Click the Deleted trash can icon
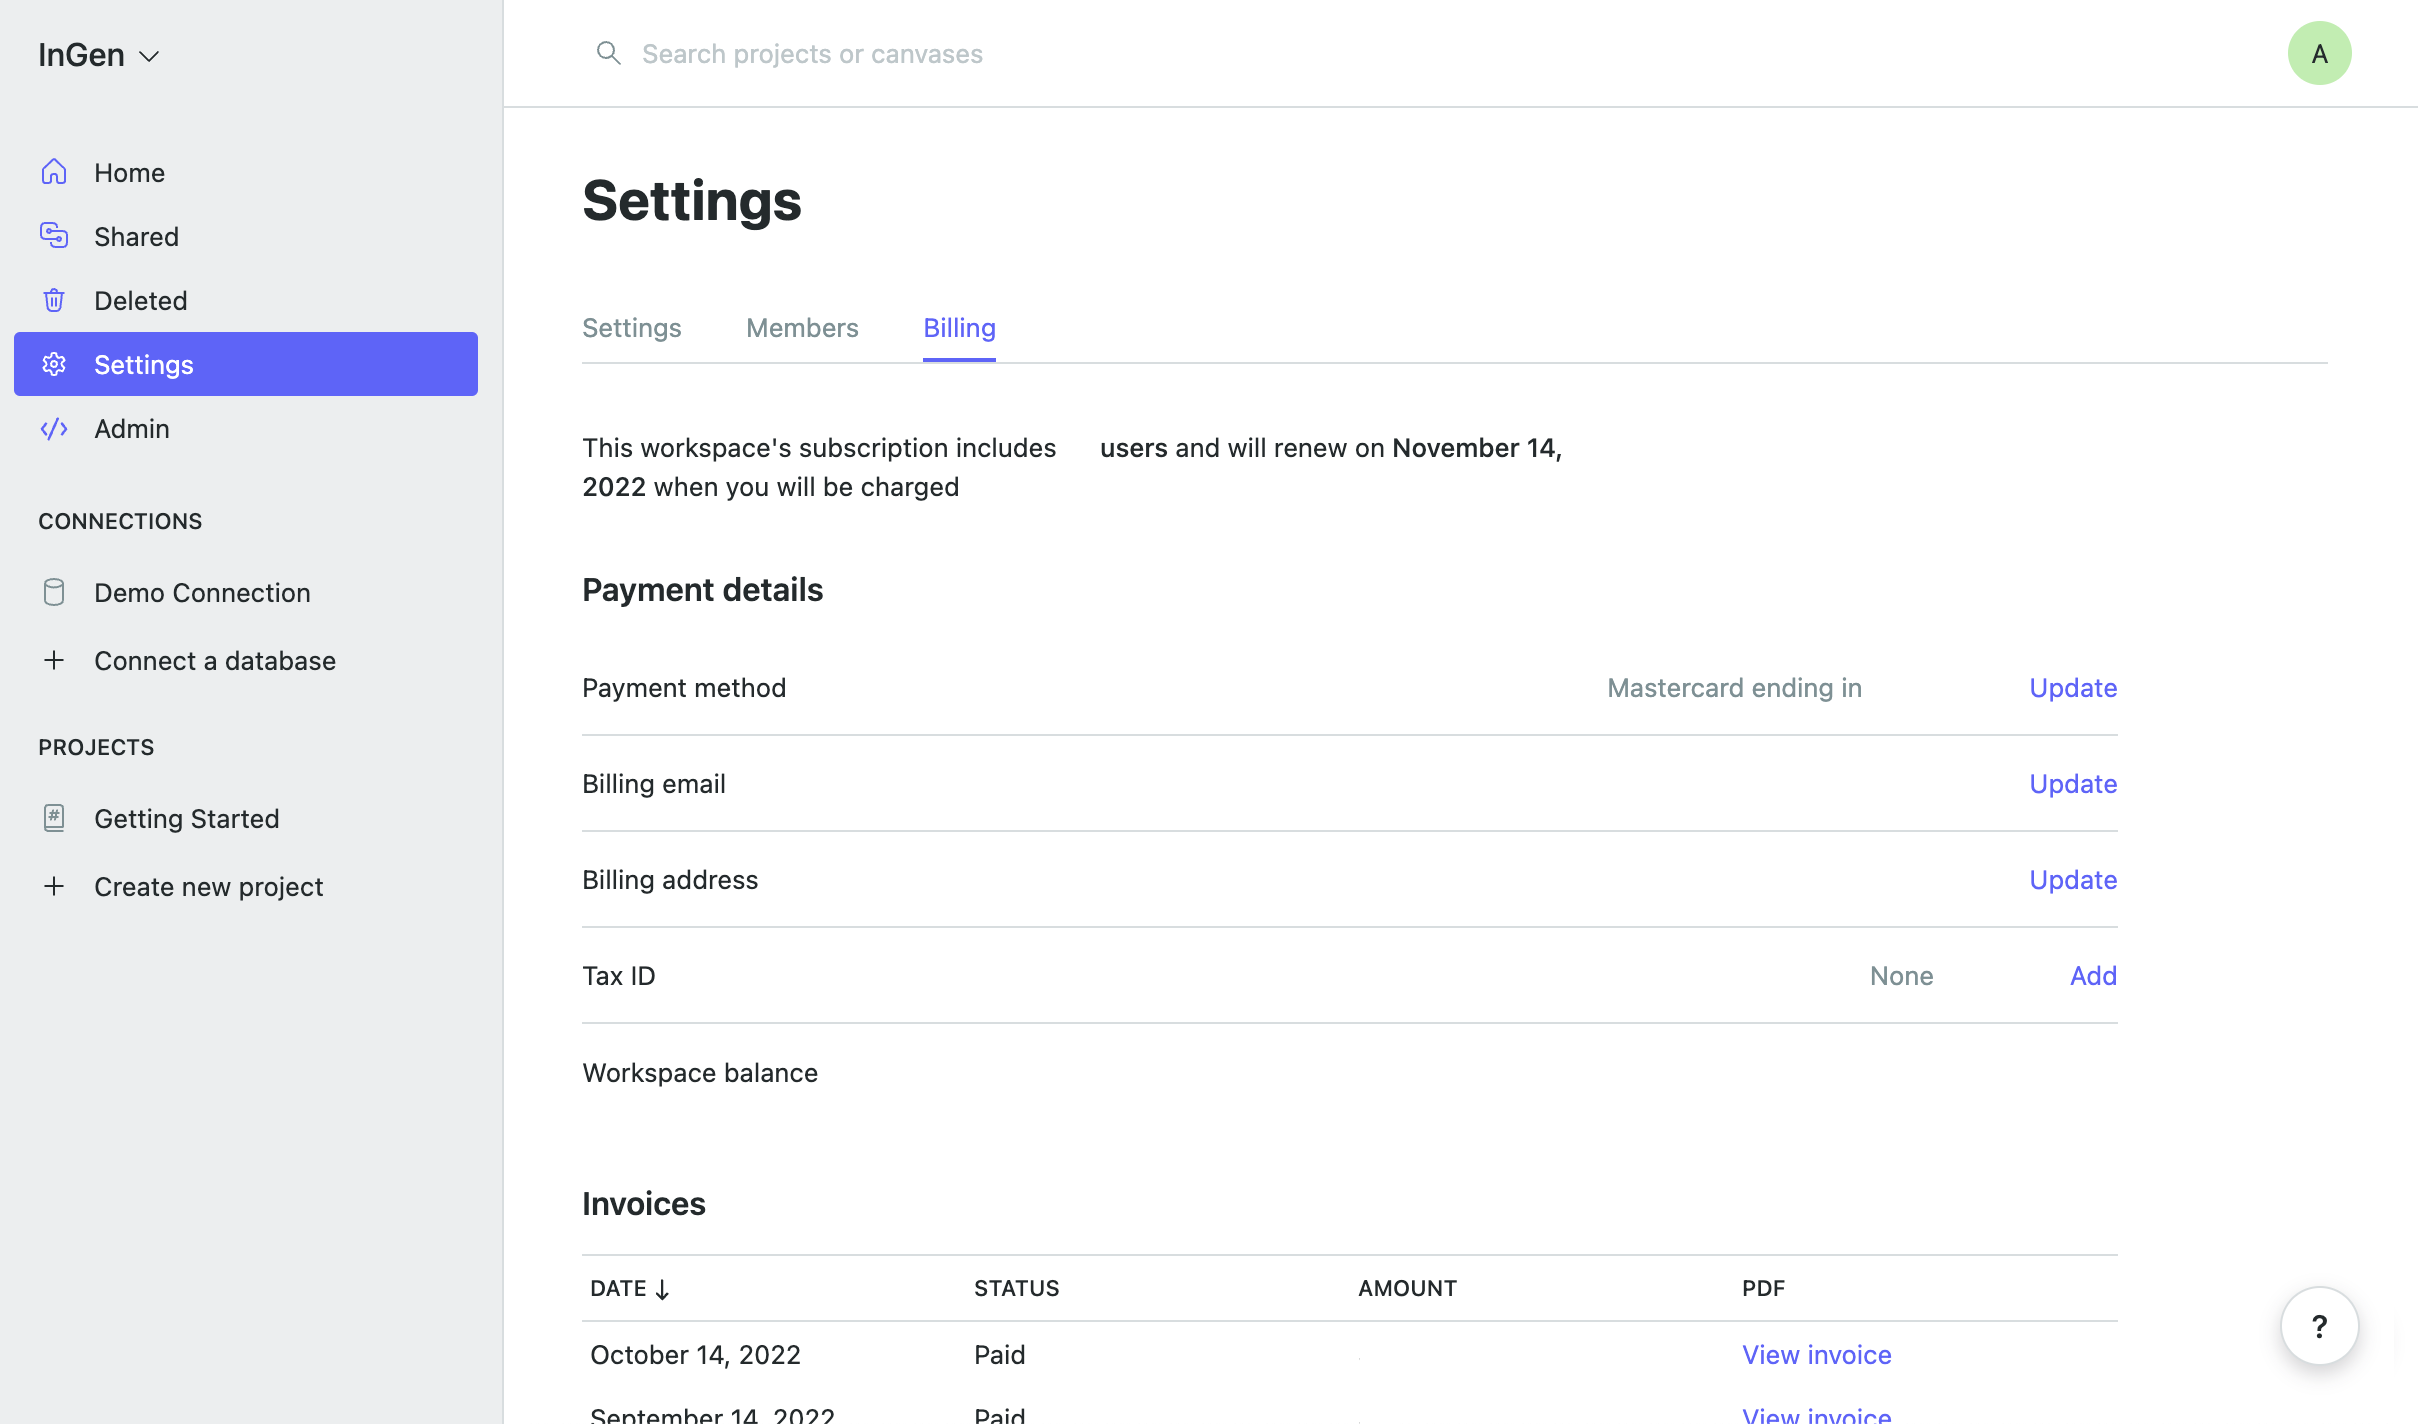 54,300
